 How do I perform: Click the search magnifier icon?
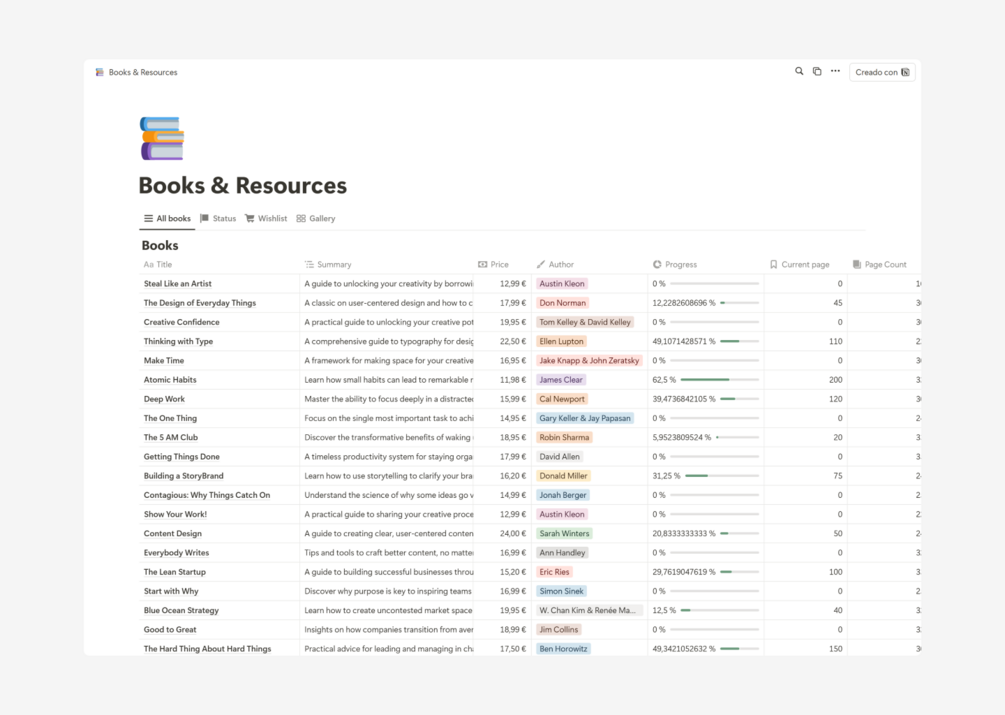(x=799, y=71)
